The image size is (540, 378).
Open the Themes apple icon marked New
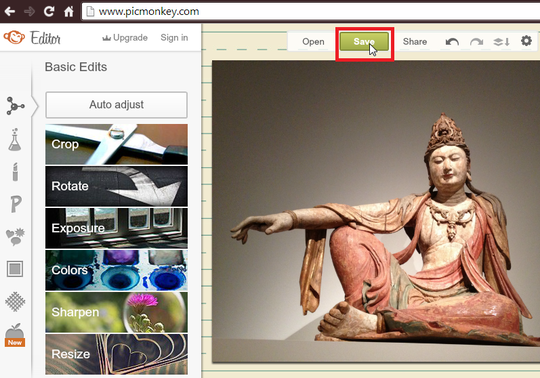click(x=15, y=335)
